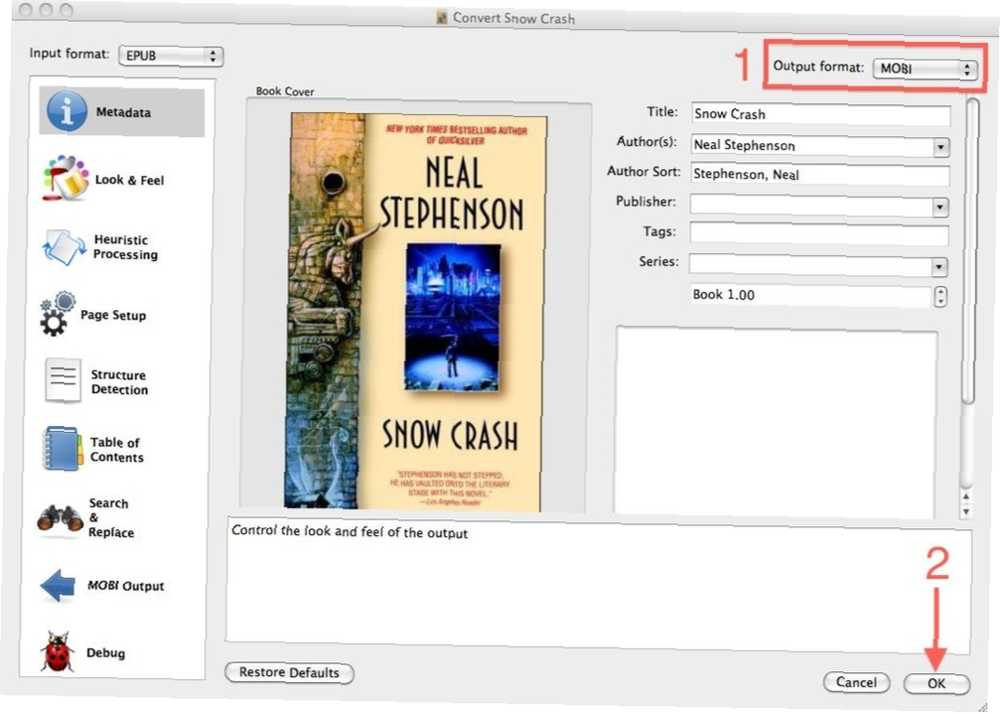
Task: Click OK to start conversion
Action: click(936, 683)
